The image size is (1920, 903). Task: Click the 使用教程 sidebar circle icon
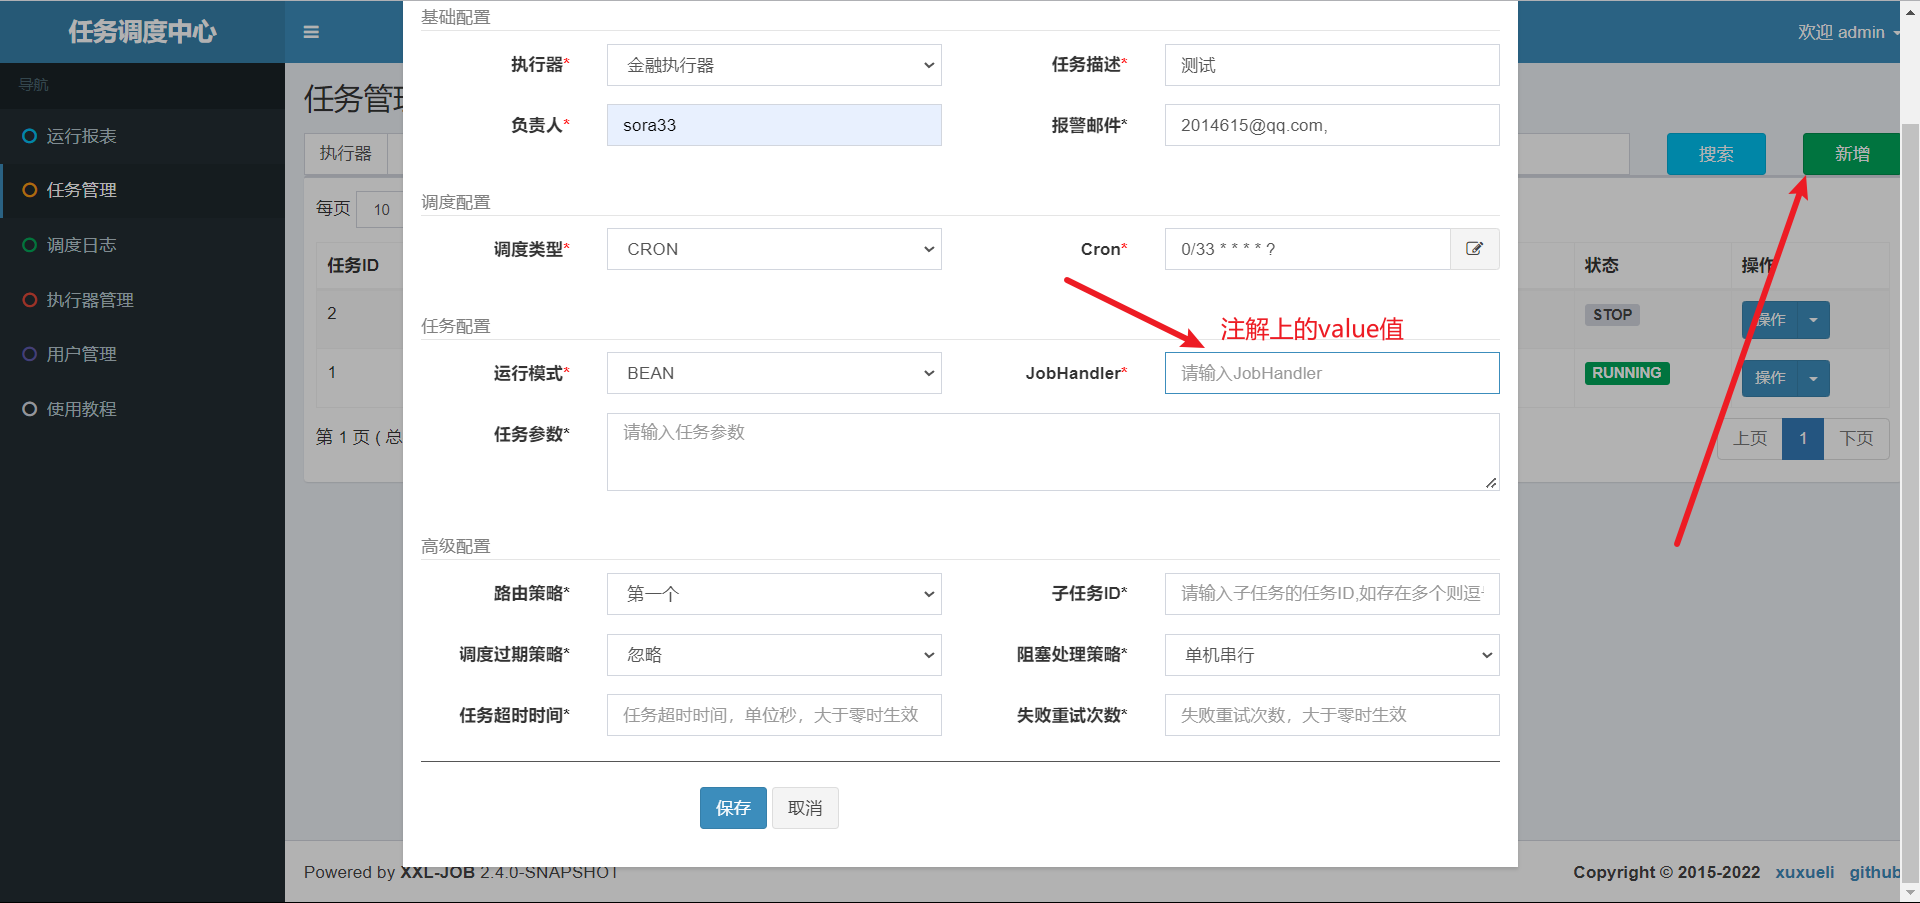(x=29, y=409)
